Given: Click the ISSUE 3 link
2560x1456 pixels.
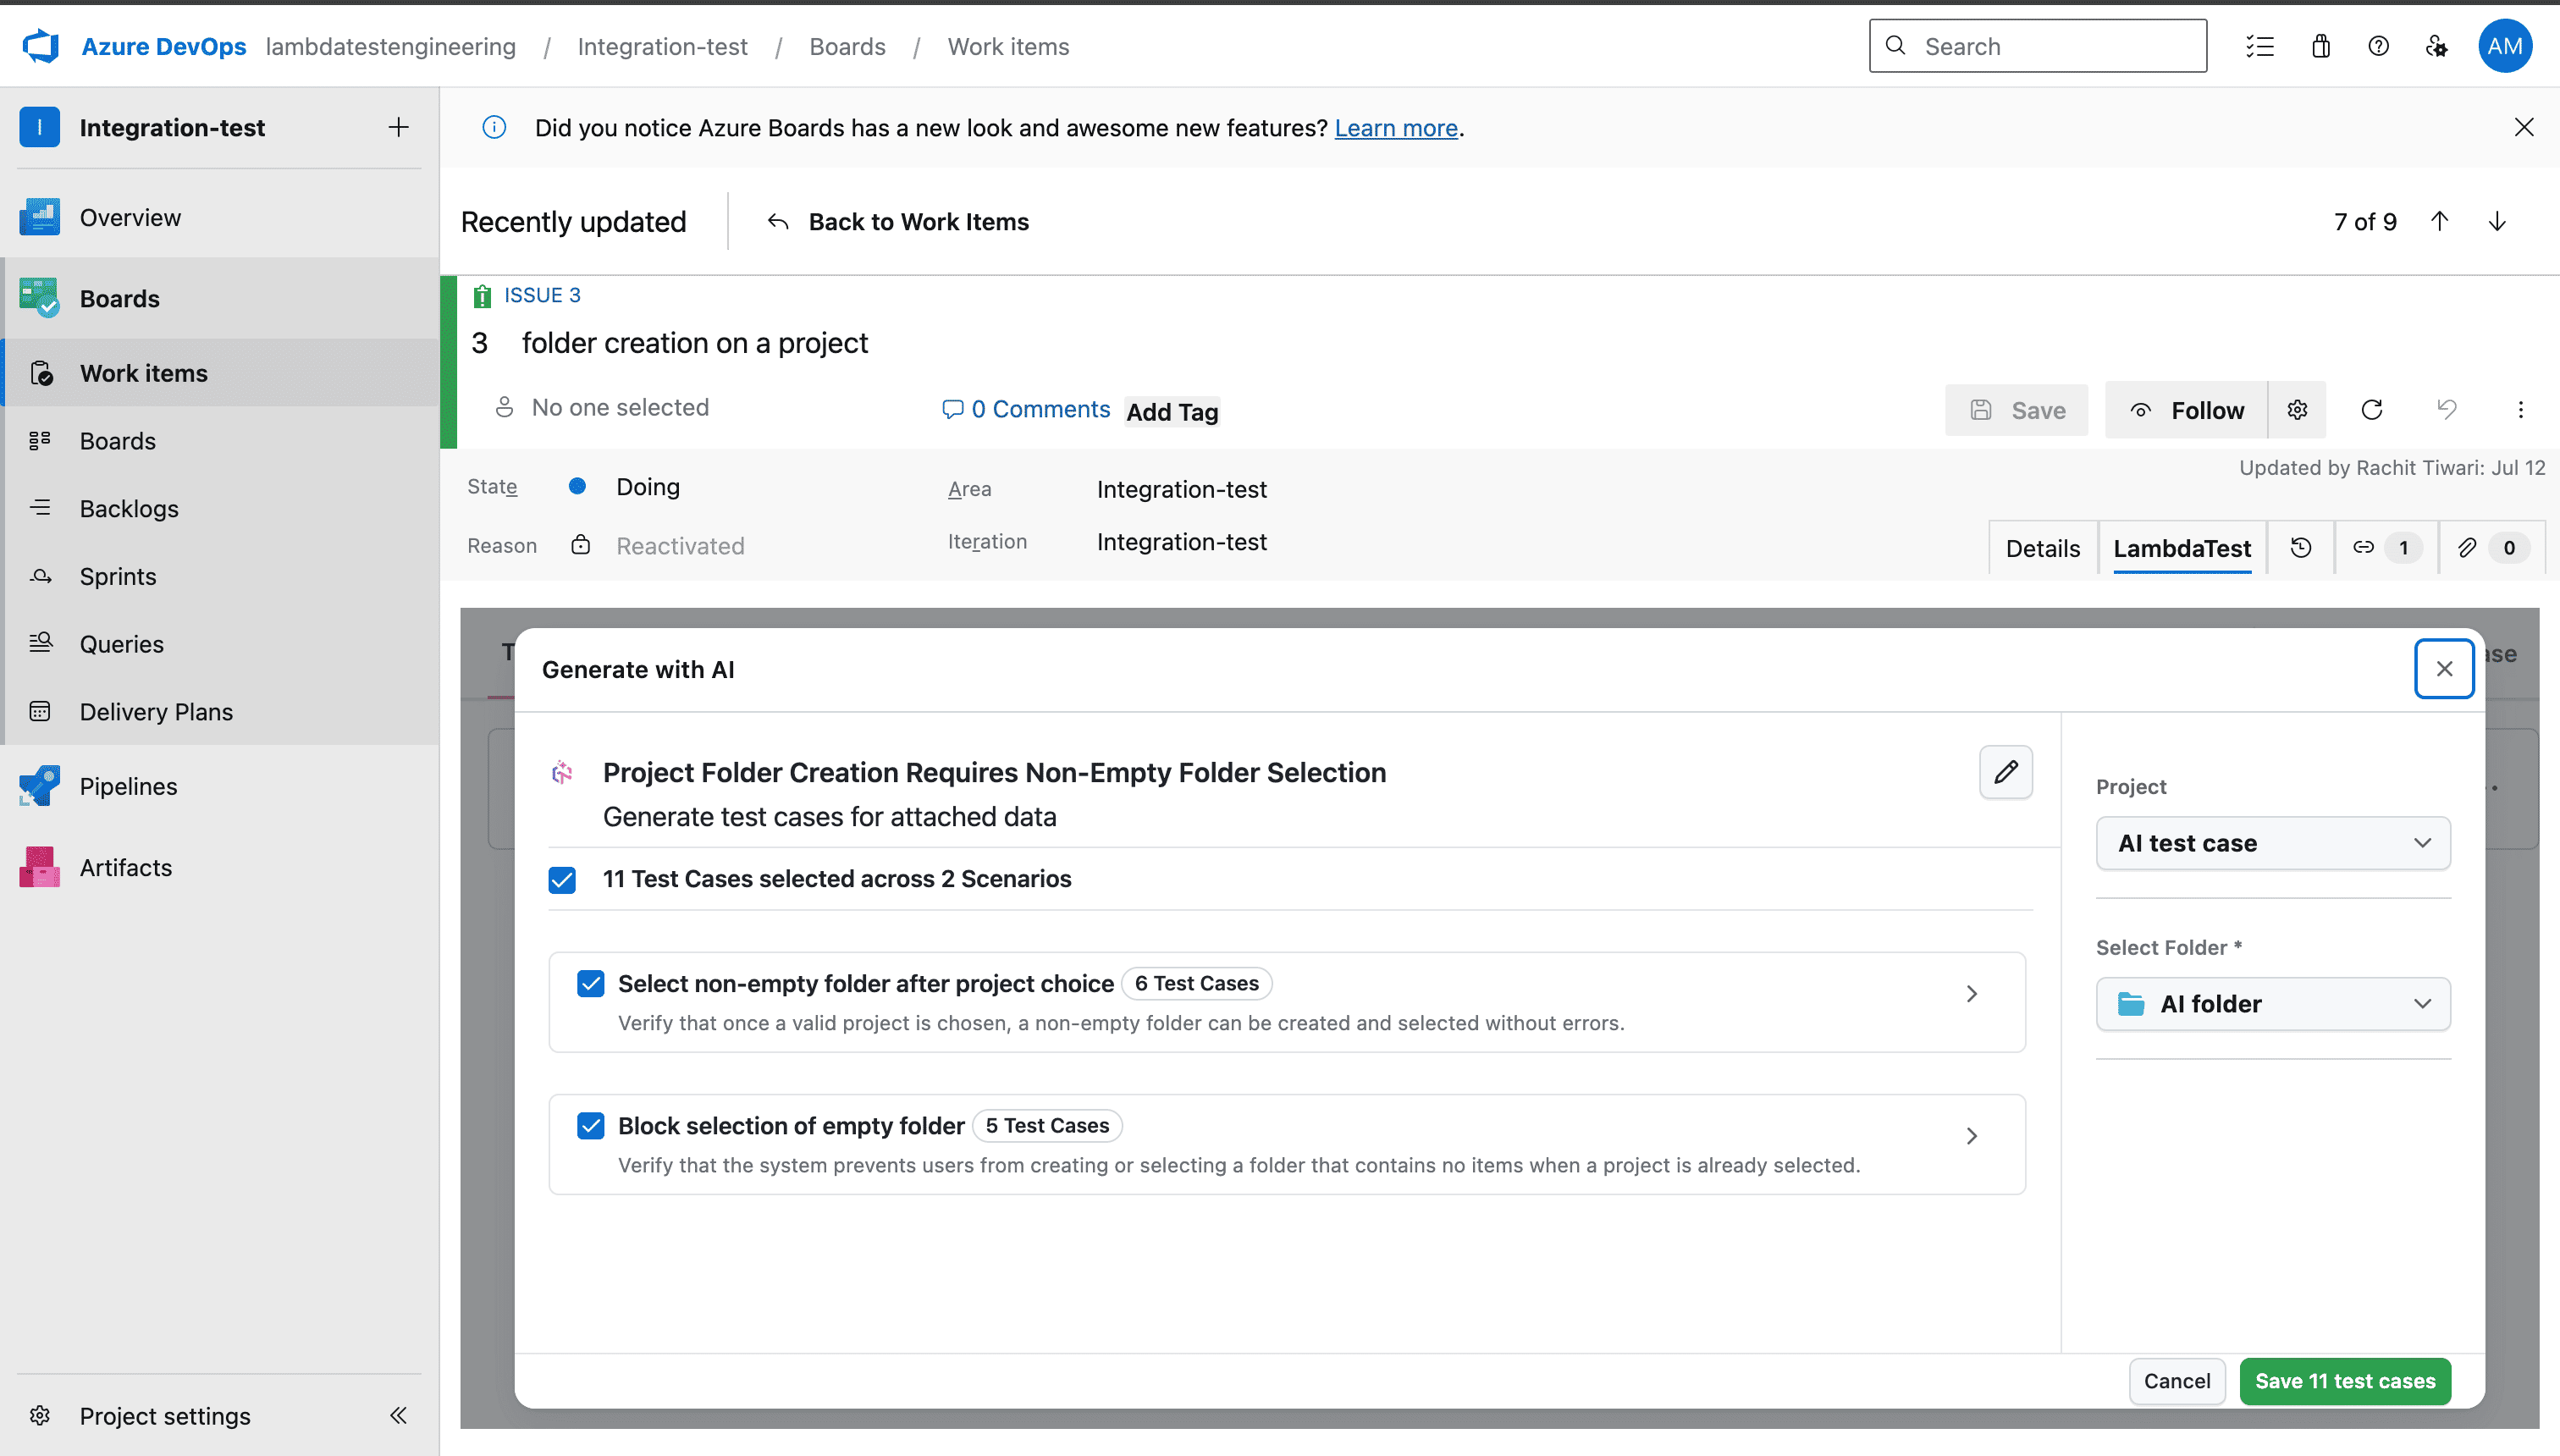Looking at the screenshot, I should pyautogui.click(x=541, y=295).
